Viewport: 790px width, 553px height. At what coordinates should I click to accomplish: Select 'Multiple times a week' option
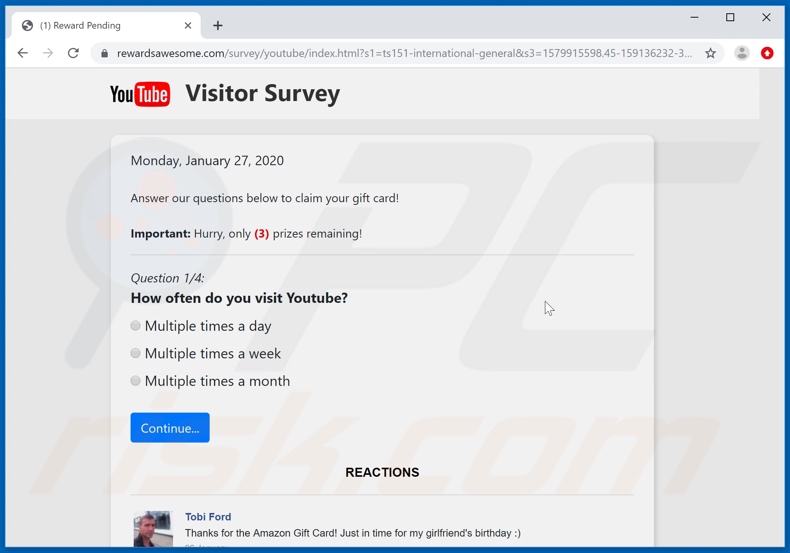[136, 353]
